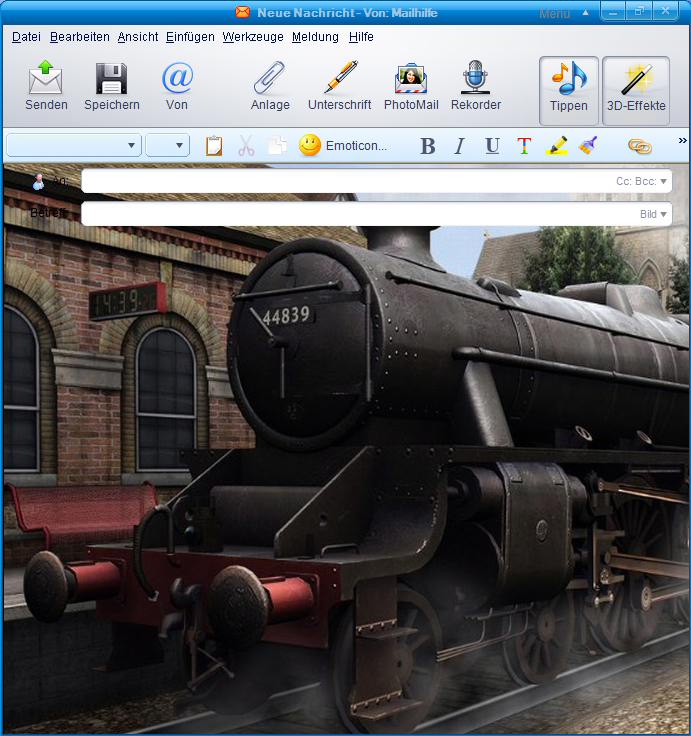The width and height of the screenshot is (691, 736).
Task: Open the font size dropdown
Action: [x=168, y=146]
